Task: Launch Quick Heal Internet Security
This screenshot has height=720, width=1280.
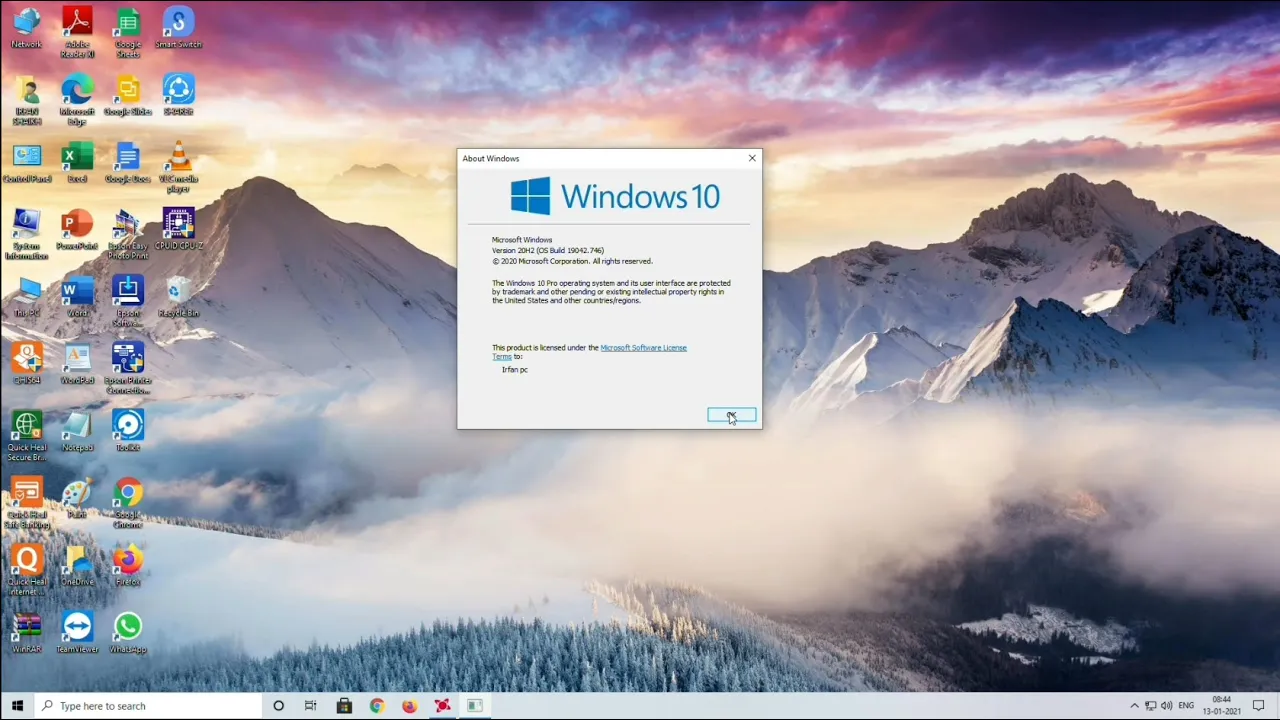Action: click(26, 569)
